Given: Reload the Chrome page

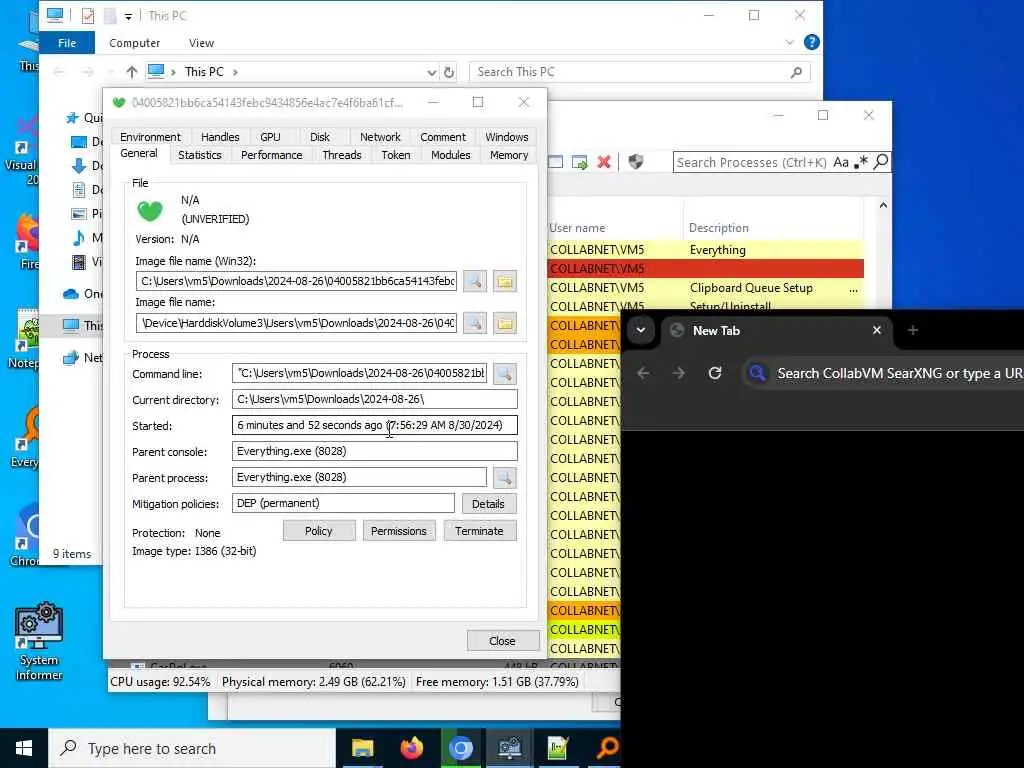Looking at the screenshot, I should [x=715, y=373].
